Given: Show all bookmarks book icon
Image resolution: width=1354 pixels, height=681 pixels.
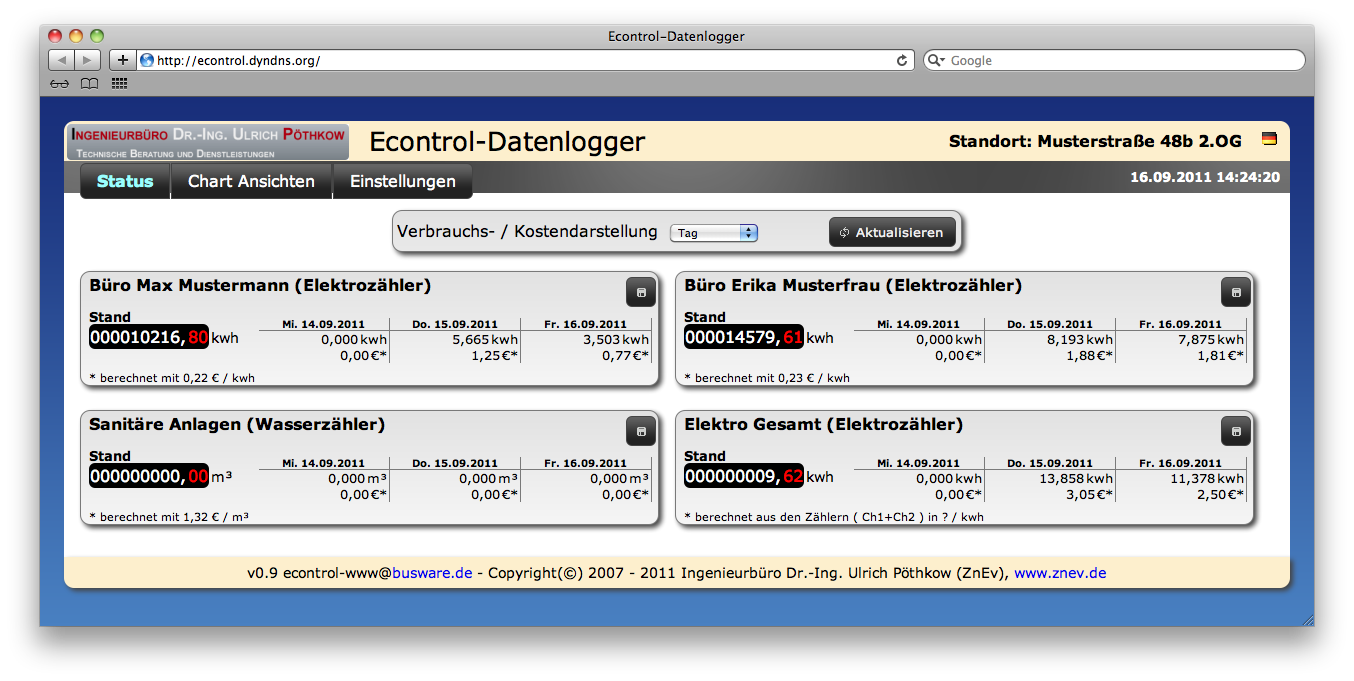Looking at the screenshot, I should pyautogui.click(x=90, y=84).
